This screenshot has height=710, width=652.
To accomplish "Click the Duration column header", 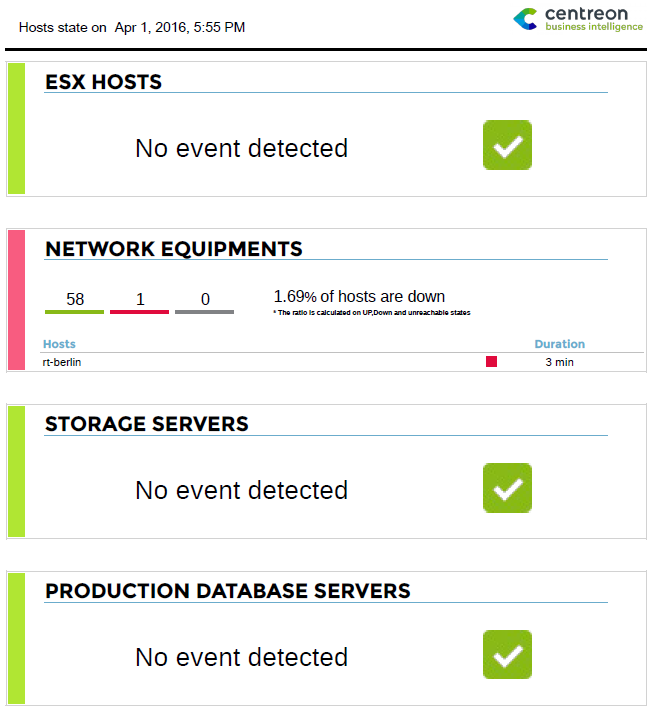I will [x=560, y=344].
